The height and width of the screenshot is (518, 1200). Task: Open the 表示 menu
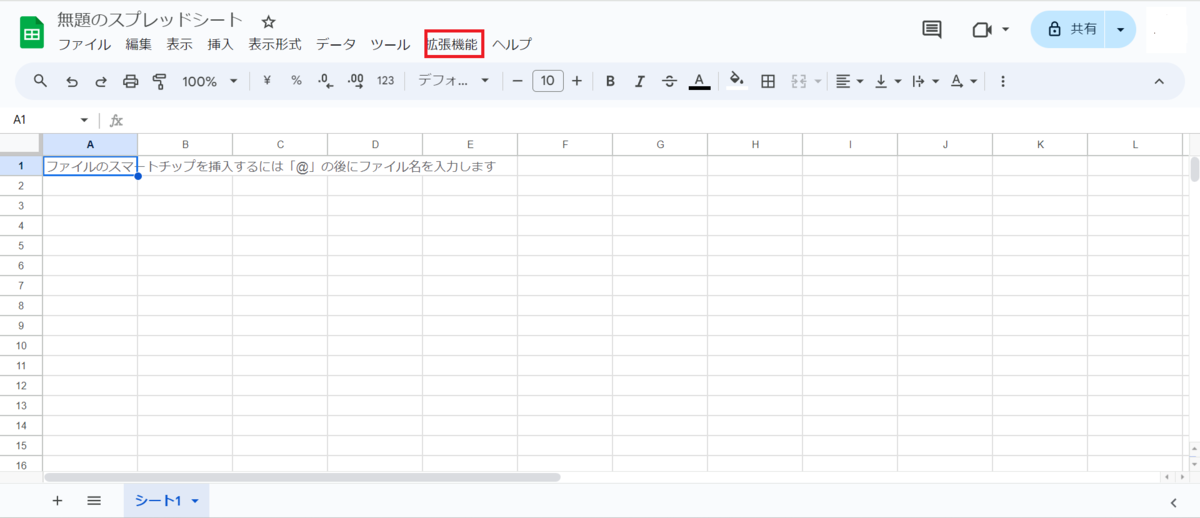(x=180, y=44)
